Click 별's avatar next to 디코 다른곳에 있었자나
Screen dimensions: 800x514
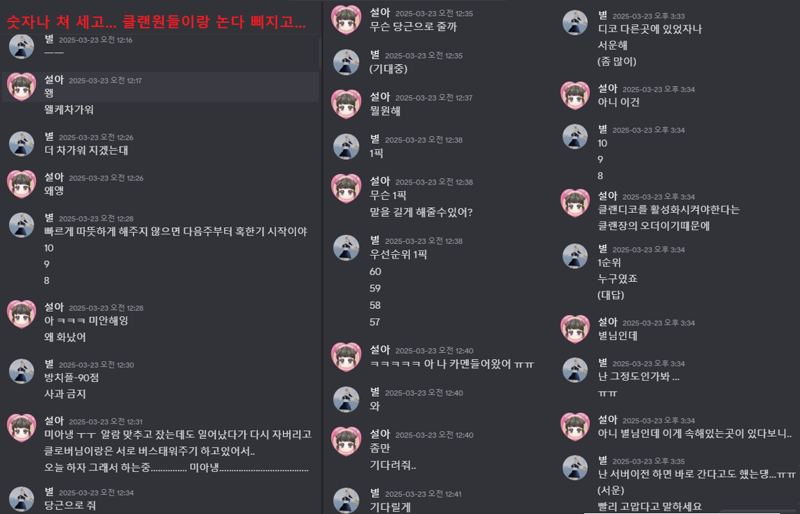(575, 22)
